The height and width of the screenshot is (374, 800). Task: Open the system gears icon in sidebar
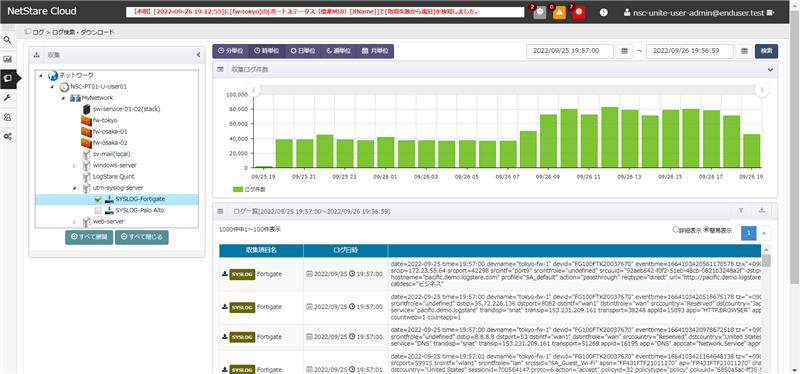[x=7, y=136]
